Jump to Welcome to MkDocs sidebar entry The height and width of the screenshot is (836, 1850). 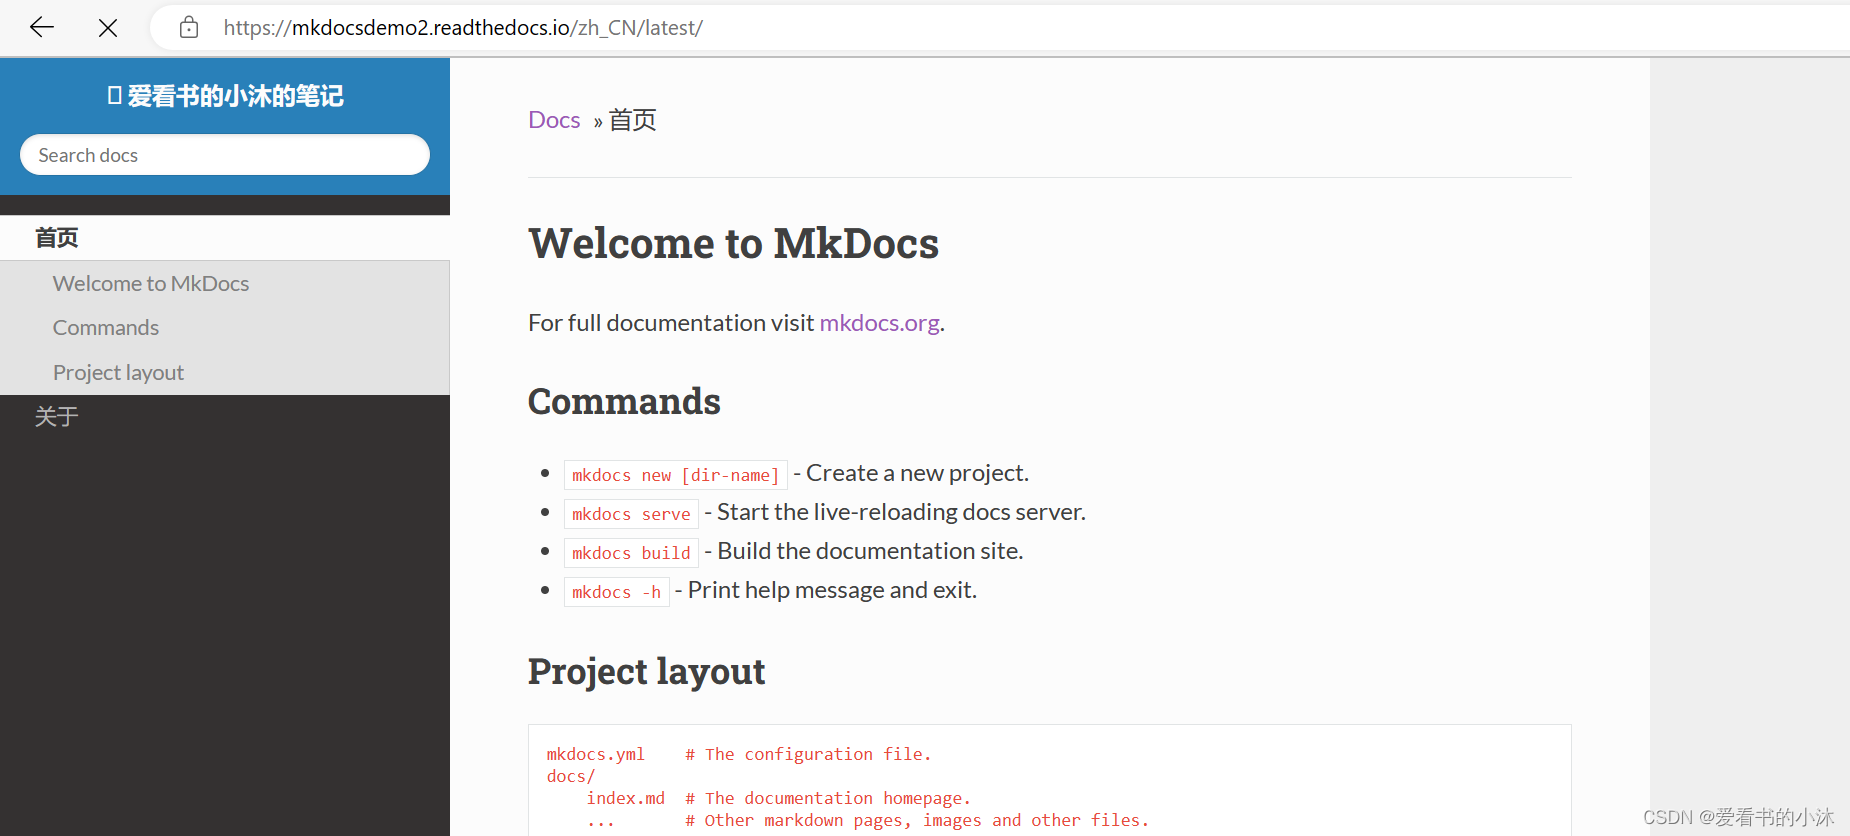point(151,284)
